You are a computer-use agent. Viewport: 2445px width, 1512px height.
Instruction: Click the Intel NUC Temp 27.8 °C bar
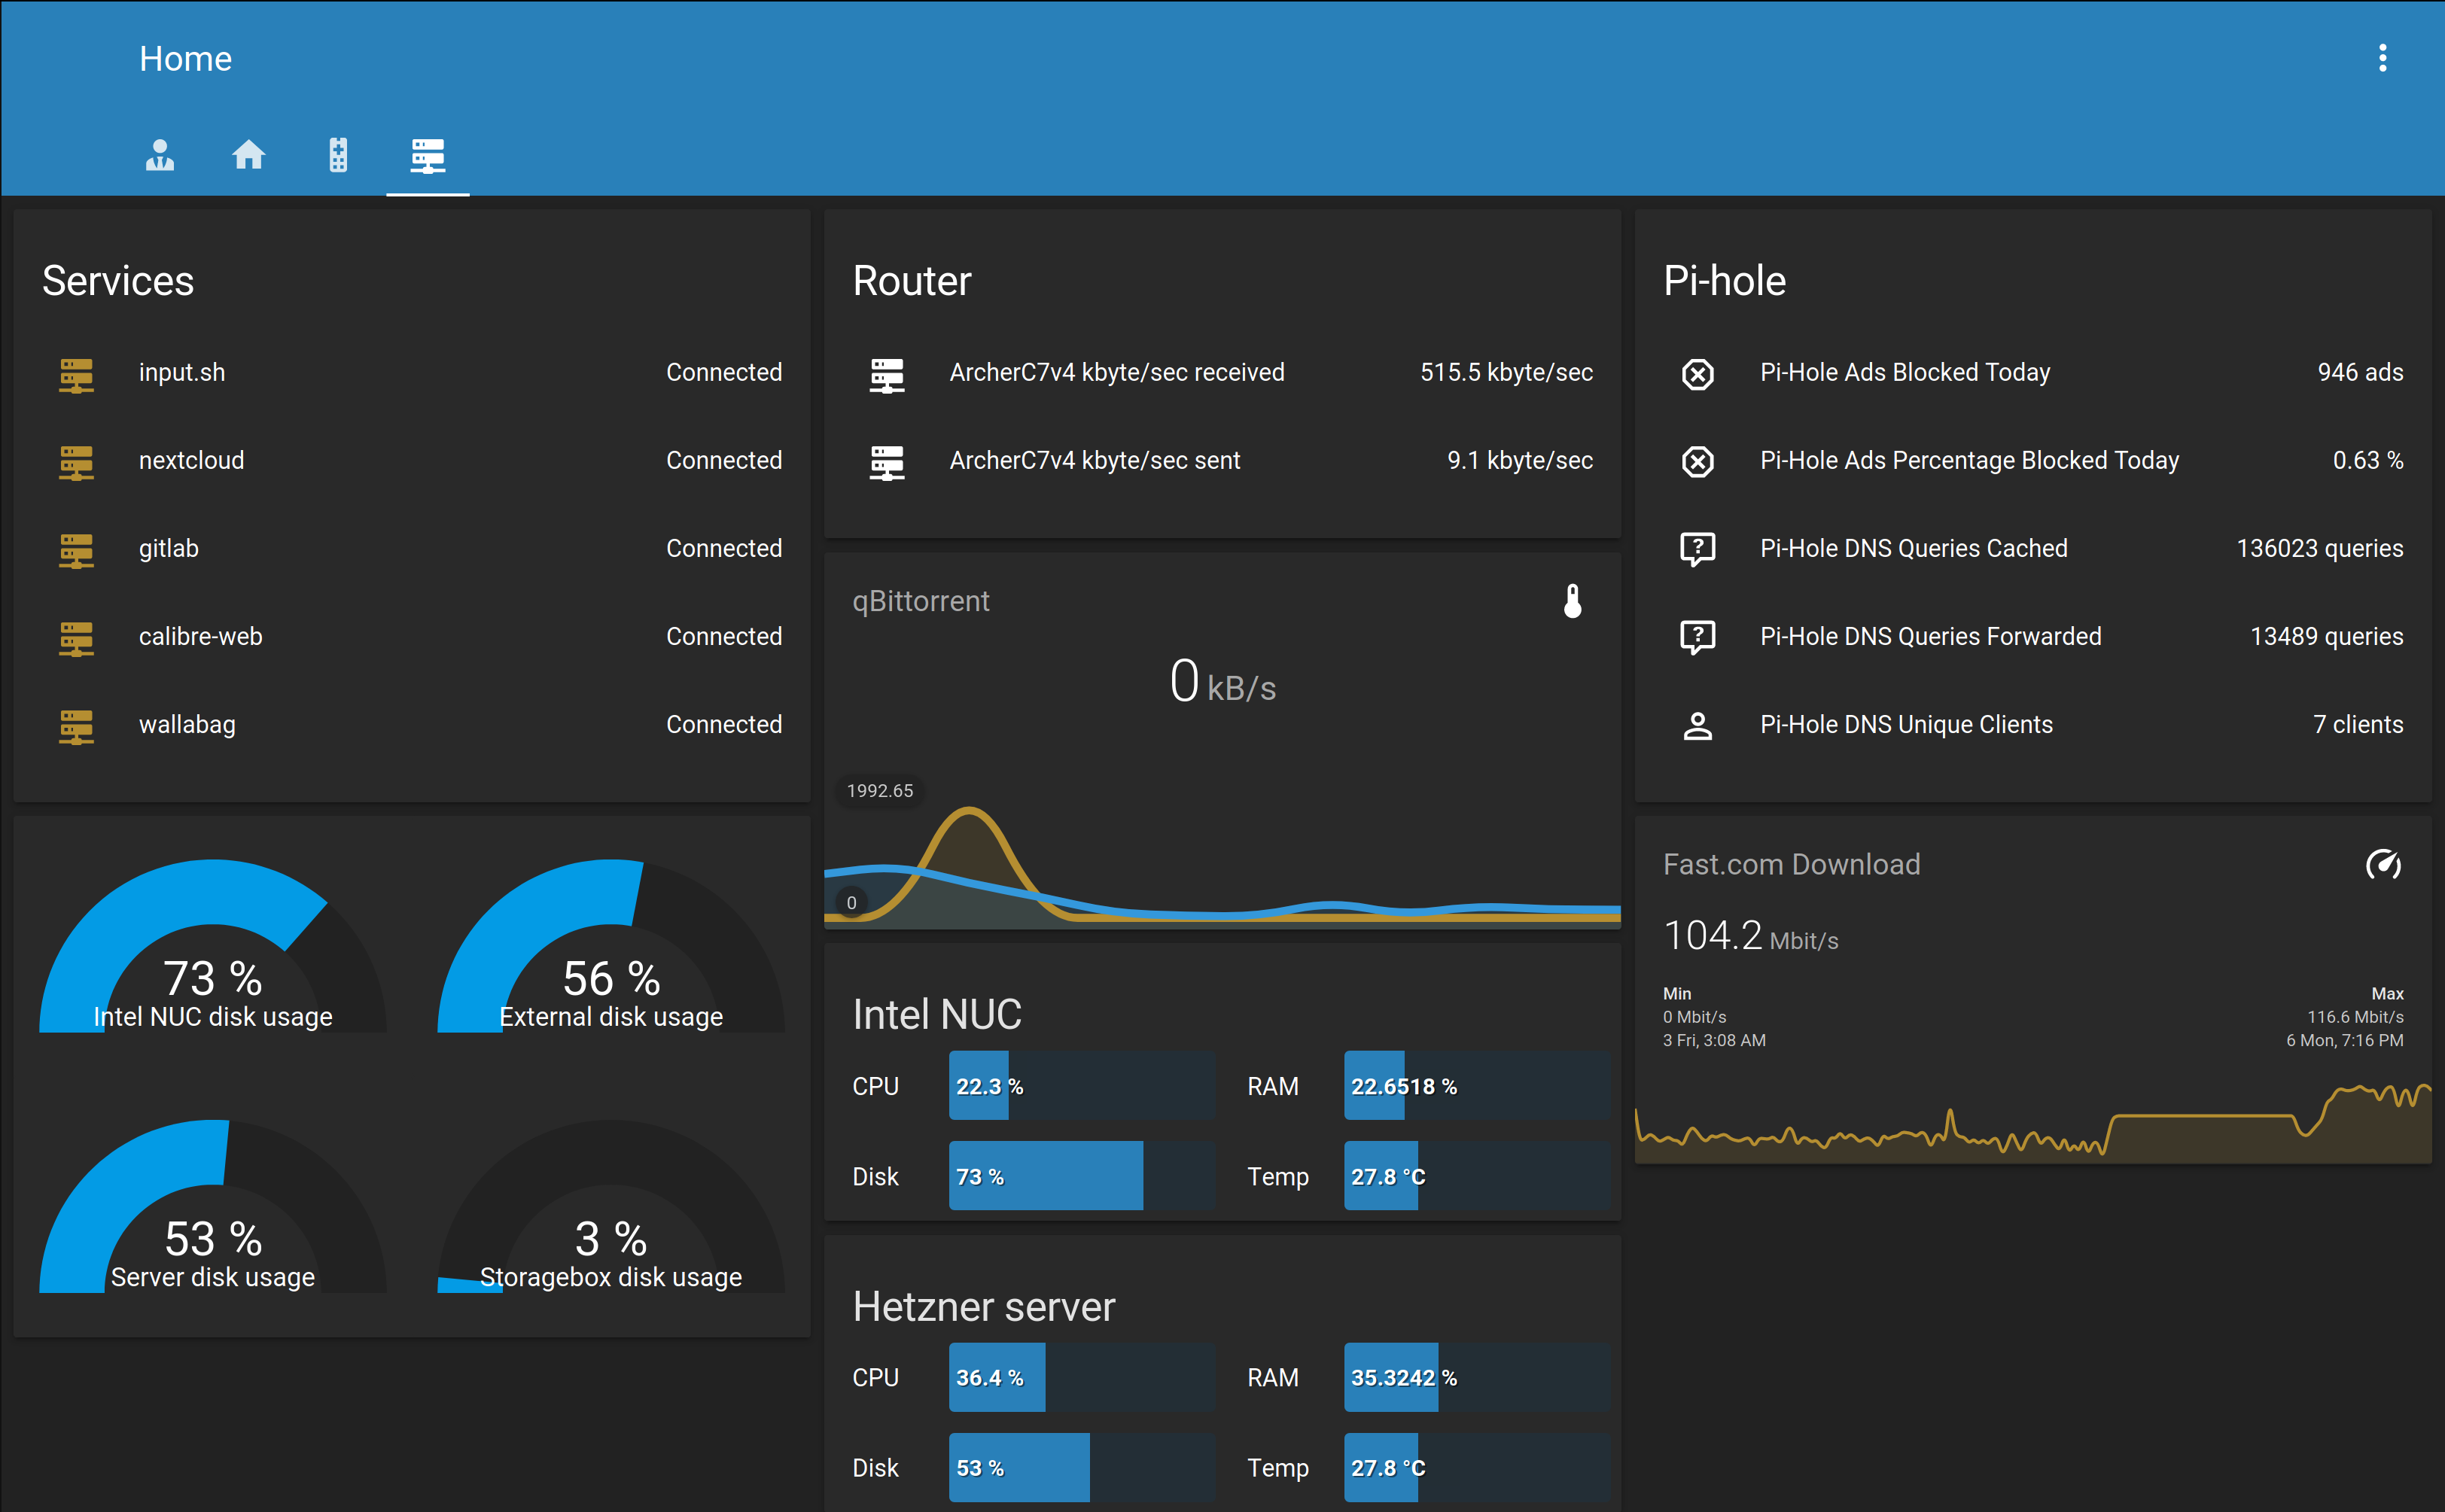tap(1477, 1176)
